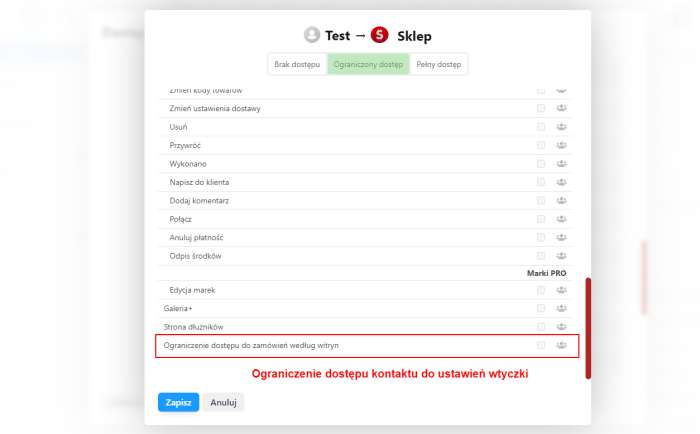This screenshot has width=700, height=434.
Task: Click group icon for Strona dłużników
Action: pos(561,326)
